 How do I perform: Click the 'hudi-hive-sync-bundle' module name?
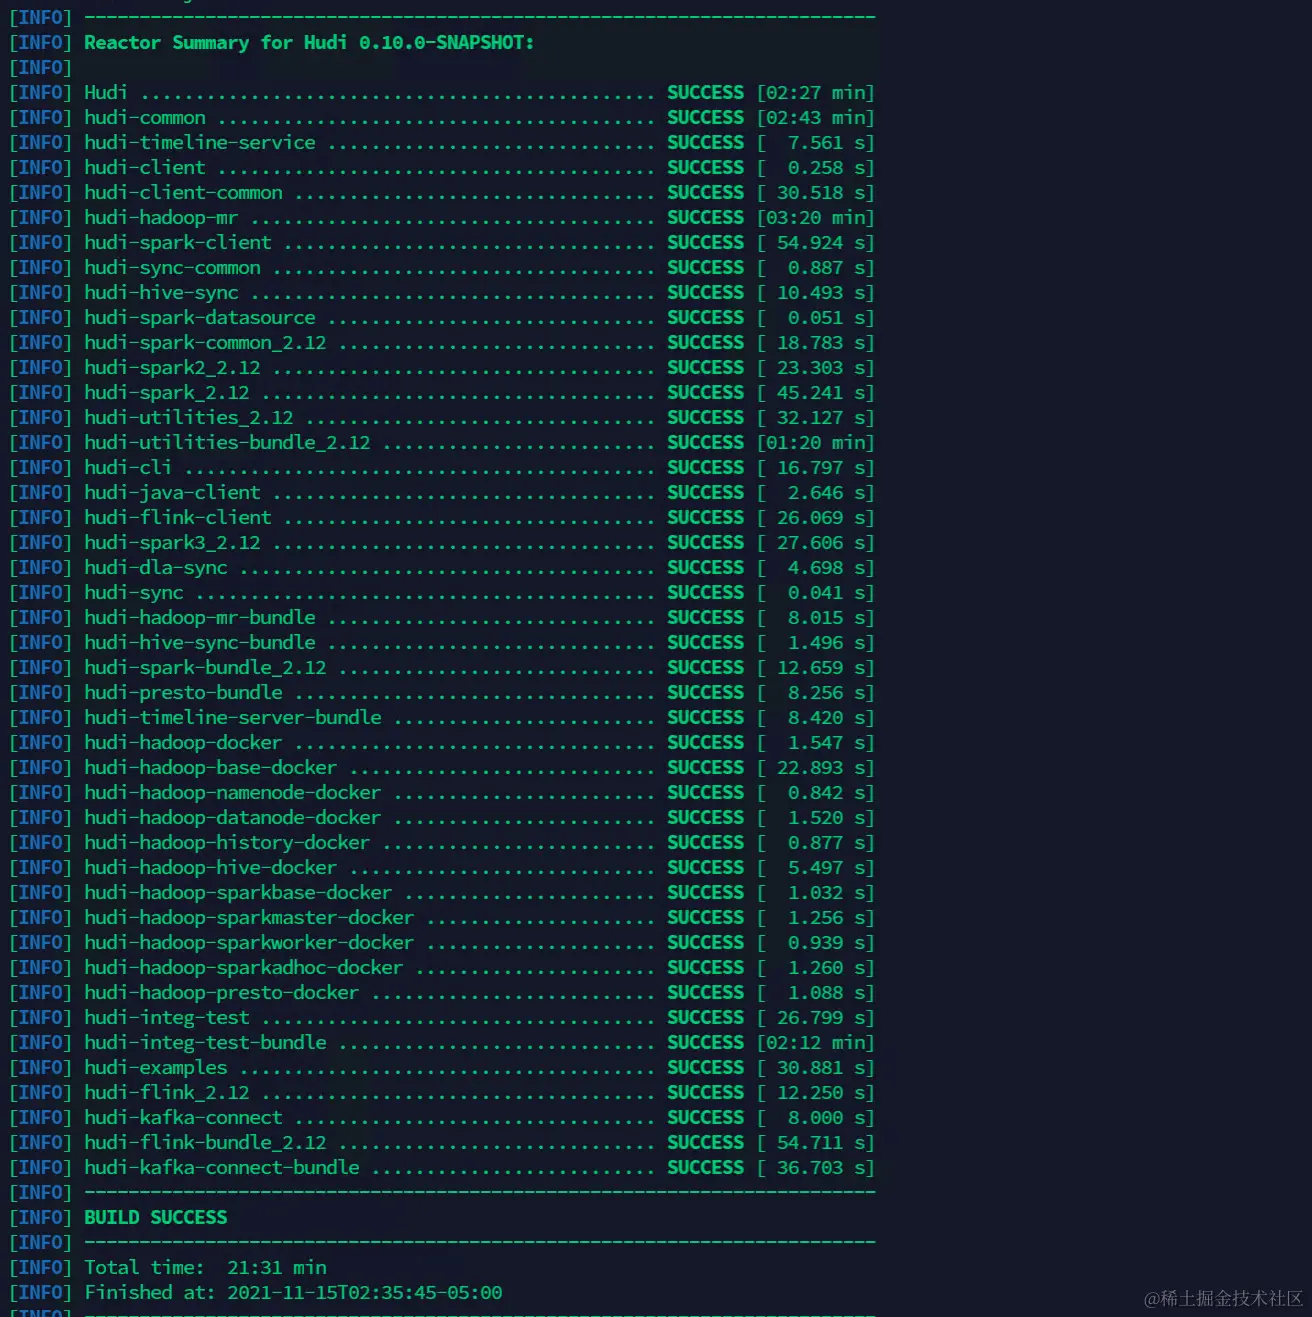pyautogui.click(x=200, y=642)
